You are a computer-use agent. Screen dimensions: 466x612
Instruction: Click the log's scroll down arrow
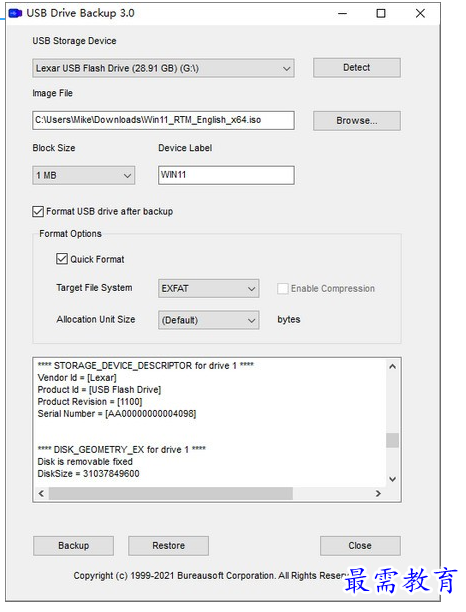point(393,479)
